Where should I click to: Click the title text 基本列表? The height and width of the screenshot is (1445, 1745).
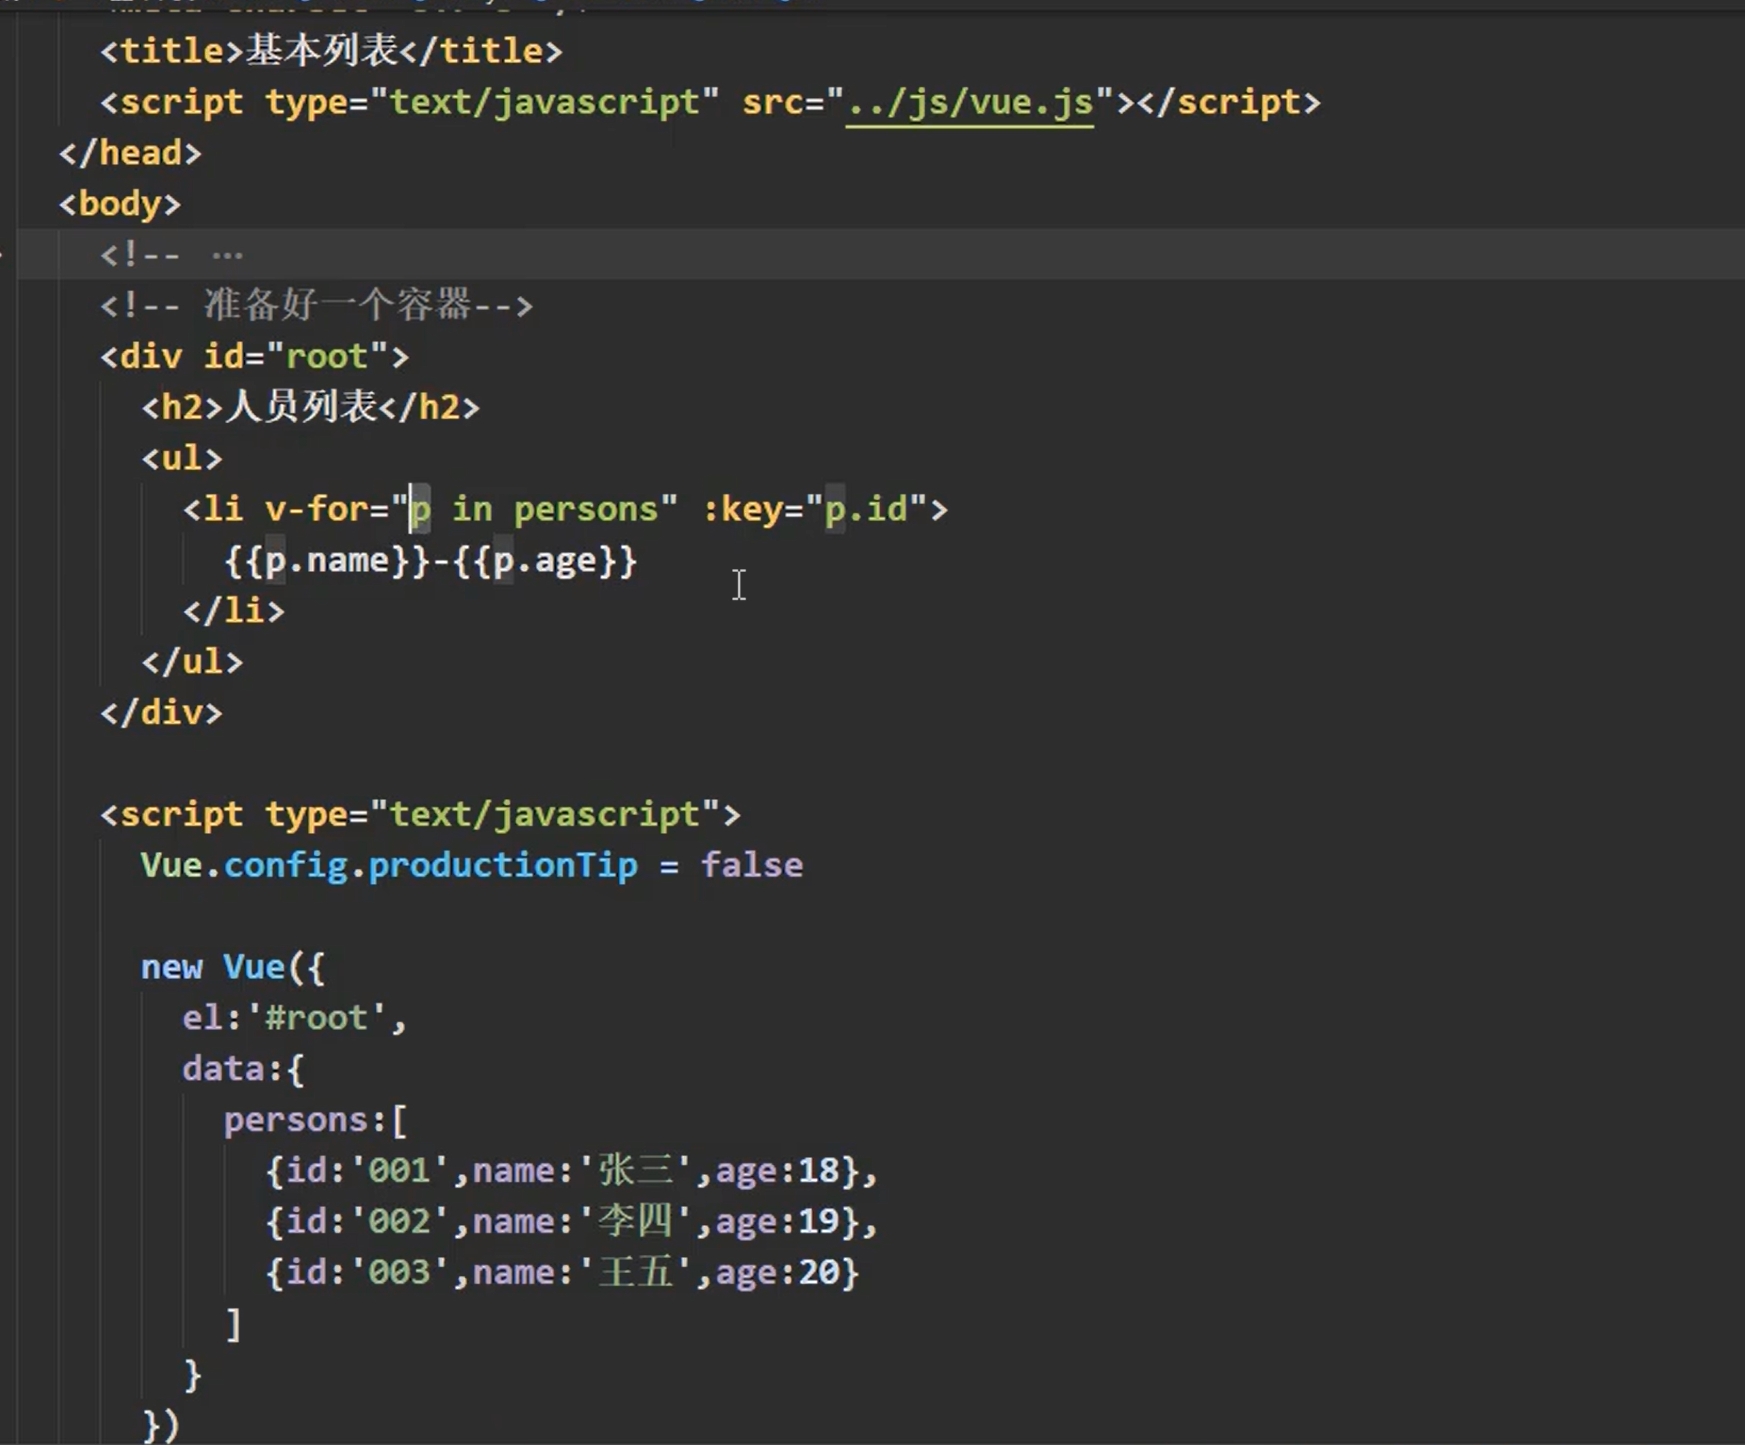(322, 51)
